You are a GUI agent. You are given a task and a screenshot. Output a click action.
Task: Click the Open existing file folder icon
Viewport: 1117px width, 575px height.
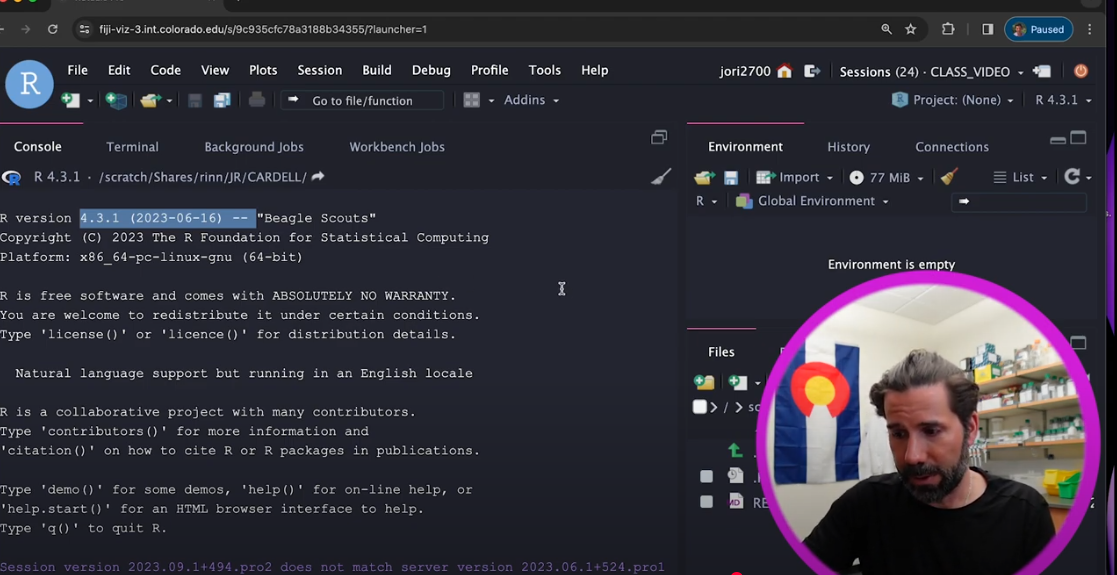pos(150,100)
